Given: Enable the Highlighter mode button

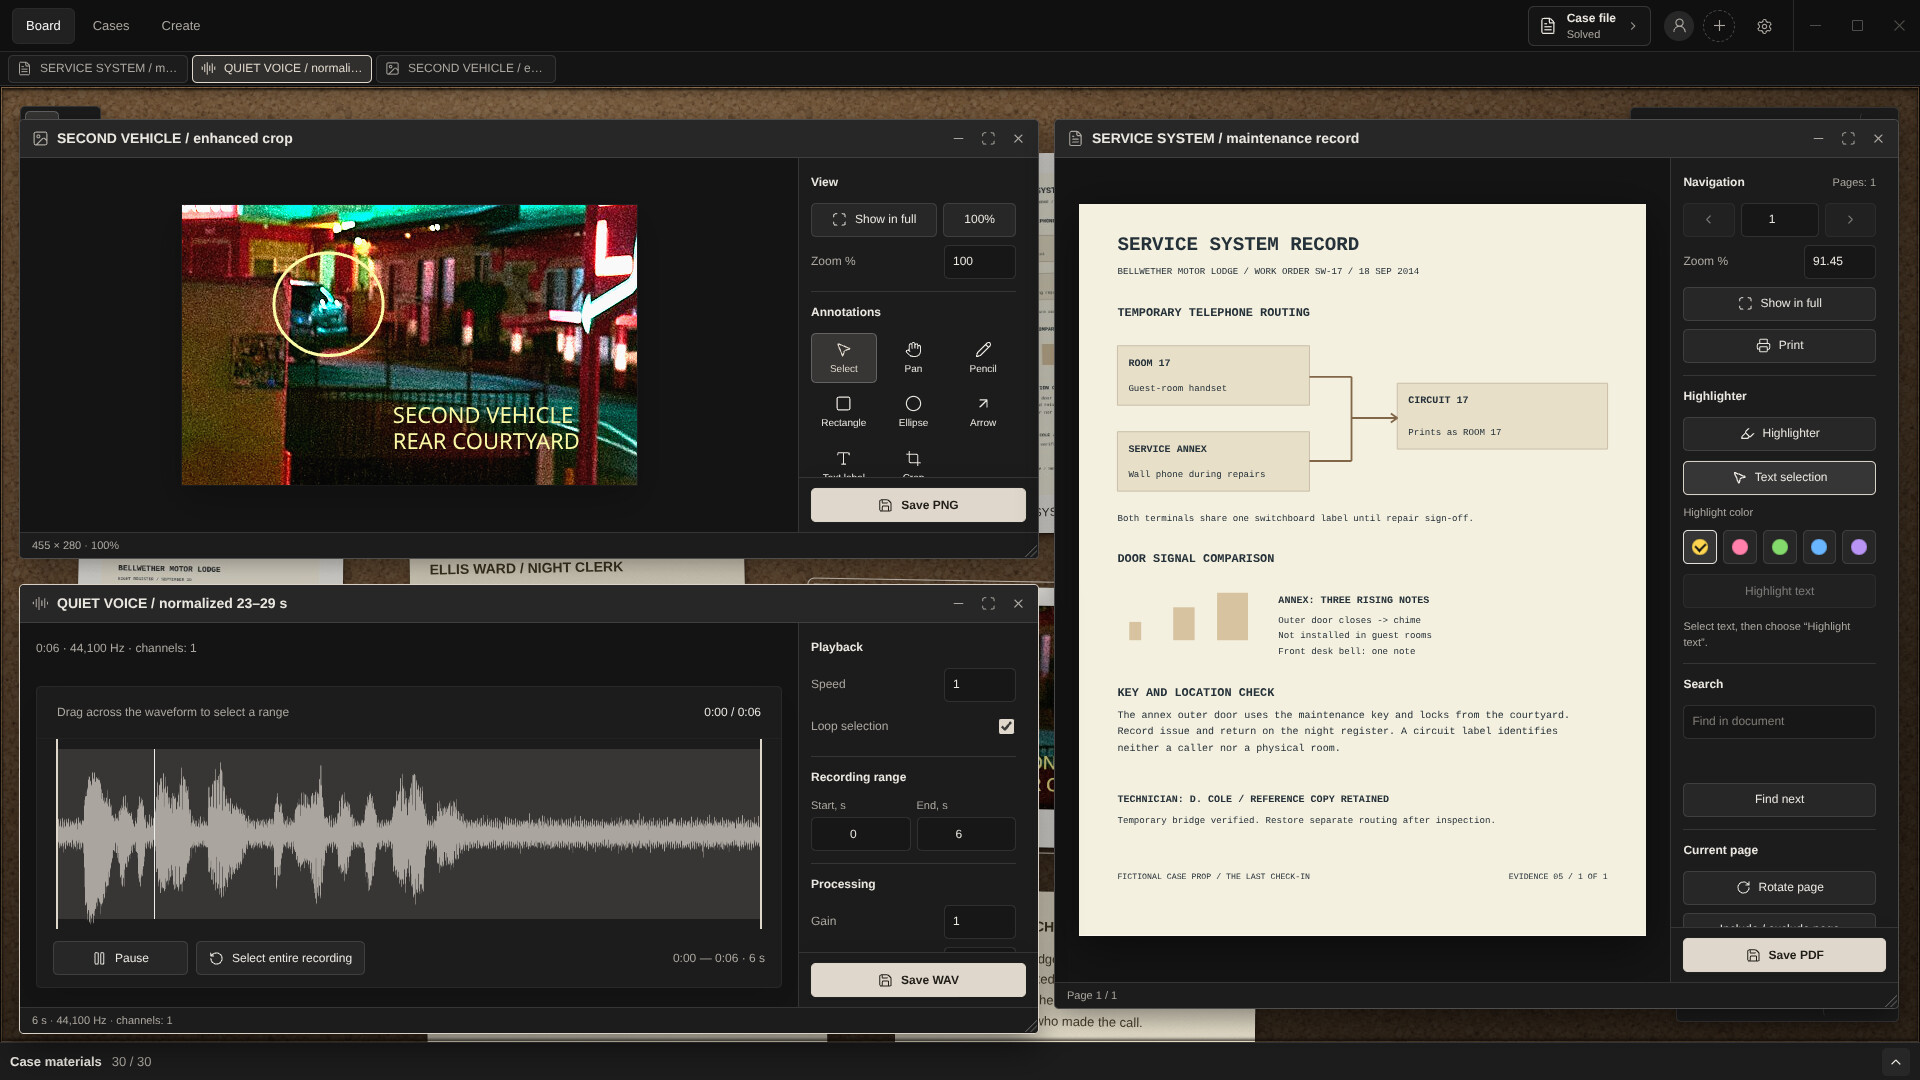Looking at the screenshot, I should click(x=1779, y=434).
